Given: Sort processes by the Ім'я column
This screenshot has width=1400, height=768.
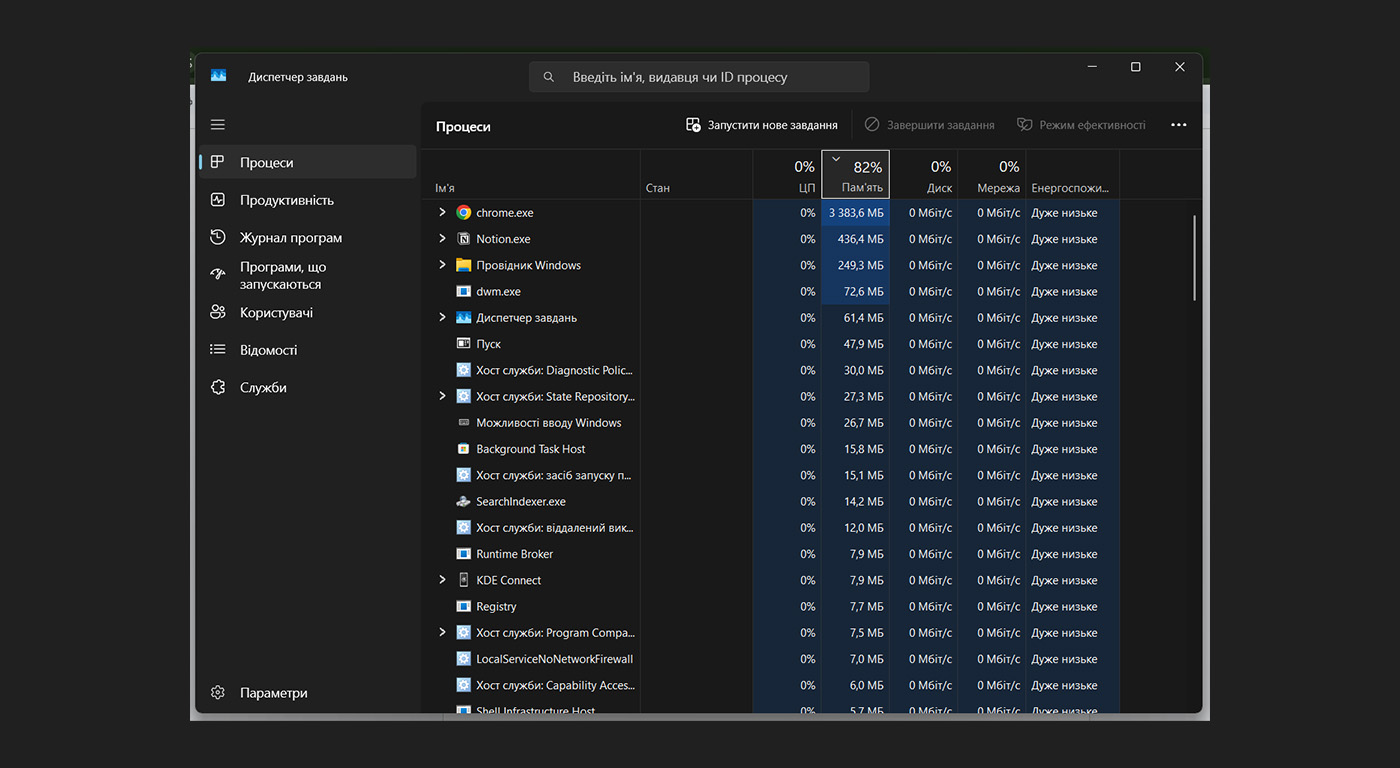Looking at the screenshot, I should (x=531, y=175).
